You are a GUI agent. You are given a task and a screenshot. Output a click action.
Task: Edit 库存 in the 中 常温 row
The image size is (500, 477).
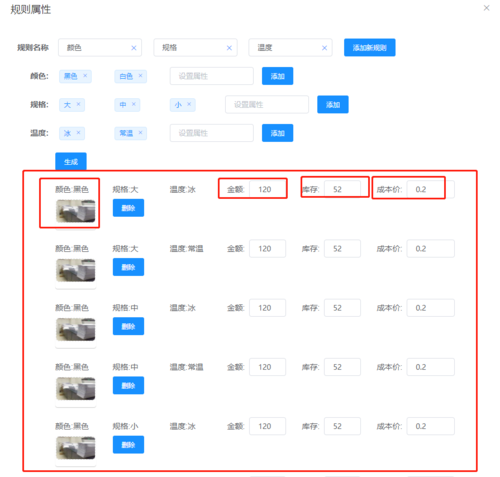(x=342, y=367)
